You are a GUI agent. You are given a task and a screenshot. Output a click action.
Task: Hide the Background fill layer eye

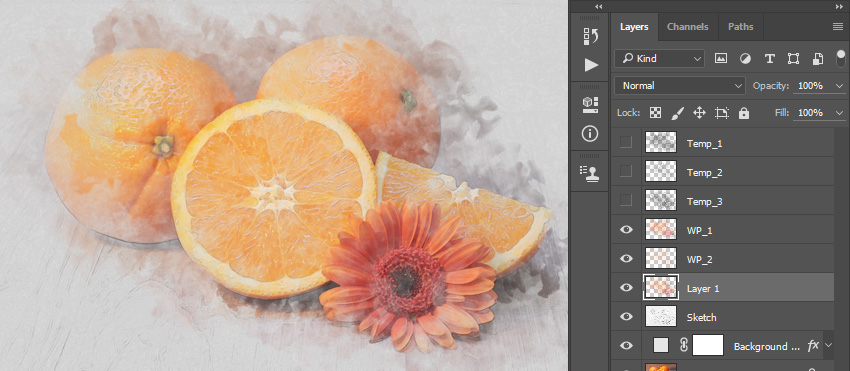point(626,346)
